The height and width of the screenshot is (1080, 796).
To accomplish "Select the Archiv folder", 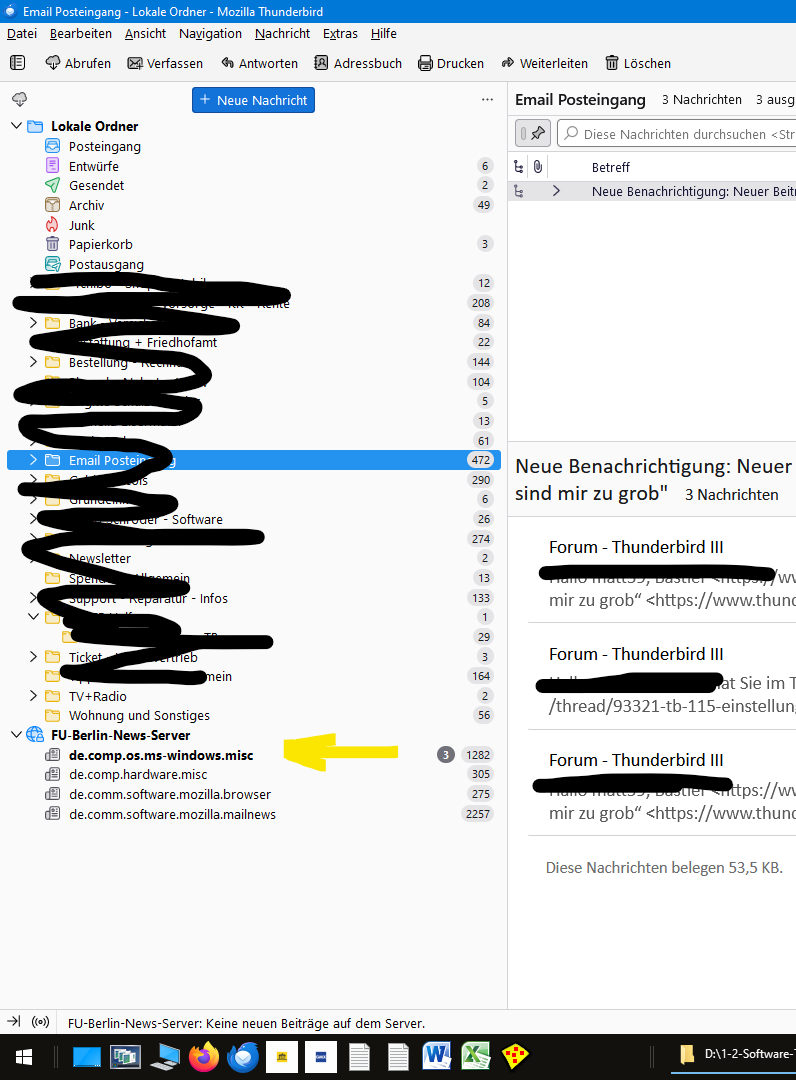I will [x=253, y=205].
